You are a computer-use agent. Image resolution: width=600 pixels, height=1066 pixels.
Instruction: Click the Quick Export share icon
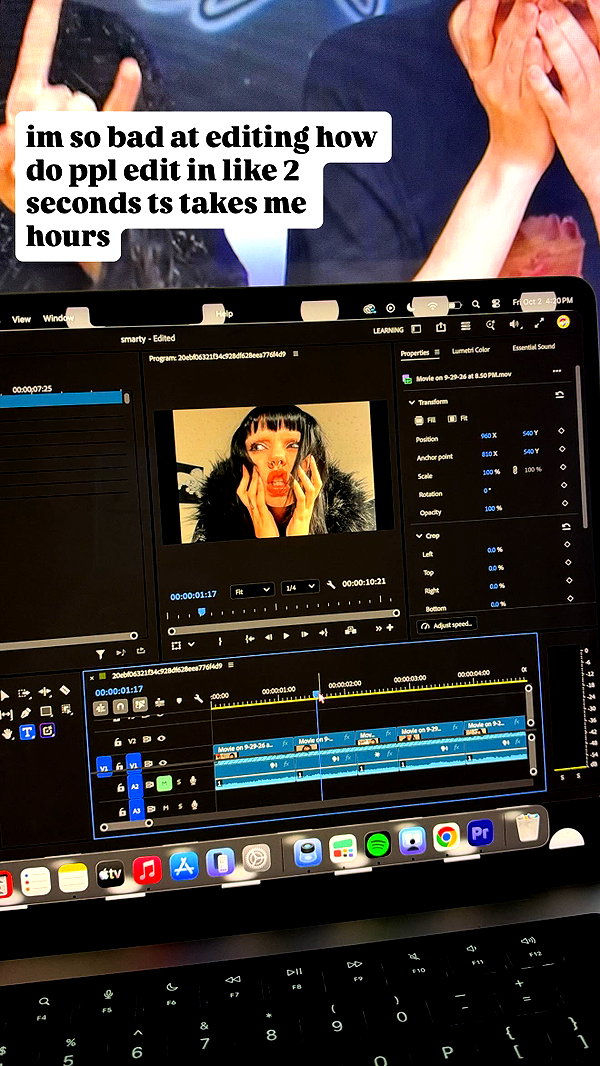tap(440, 327)
